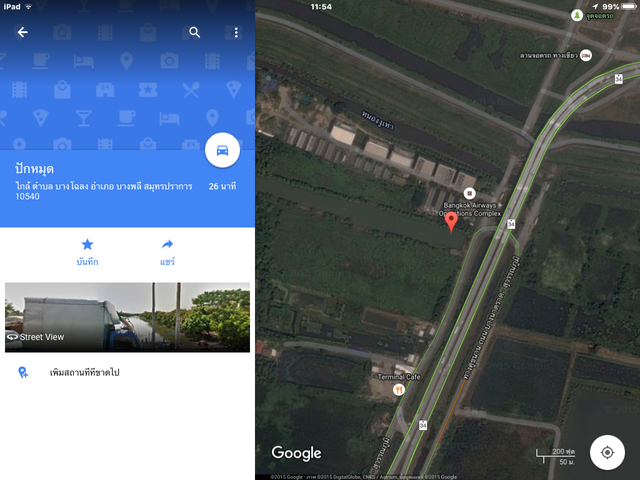Tap the map scale indicator

click(x=556, y=456)
